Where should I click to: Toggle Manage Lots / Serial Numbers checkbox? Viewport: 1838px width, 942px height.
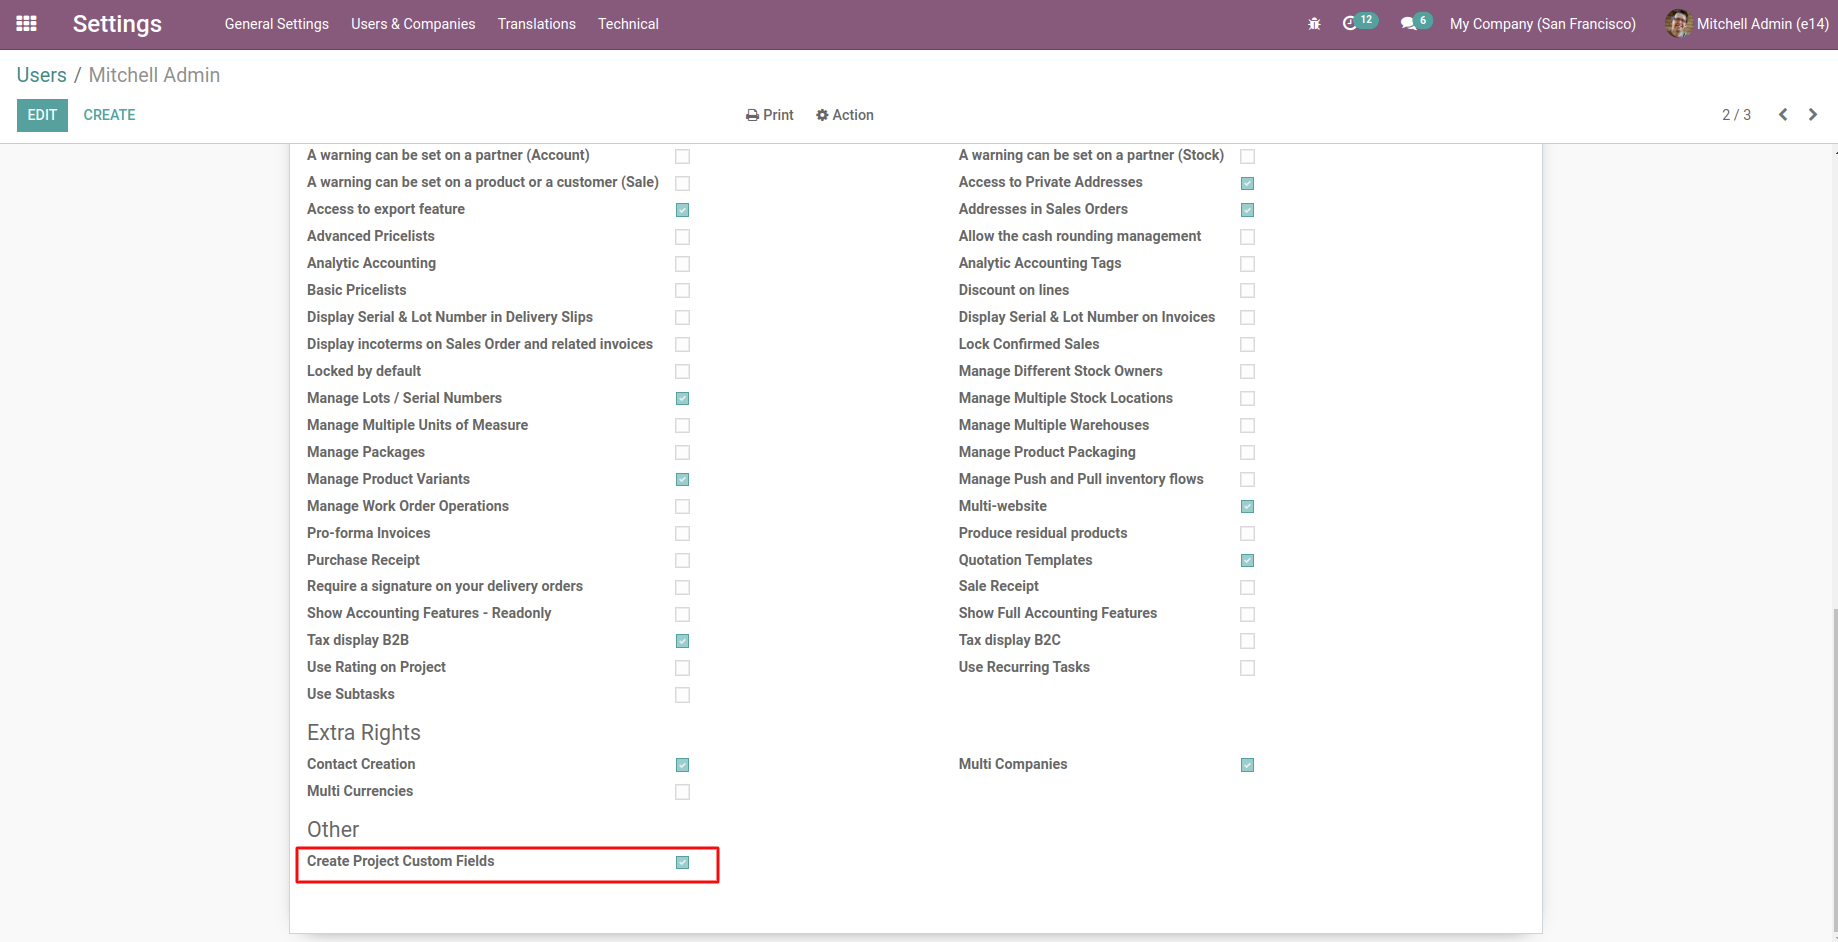682,399
